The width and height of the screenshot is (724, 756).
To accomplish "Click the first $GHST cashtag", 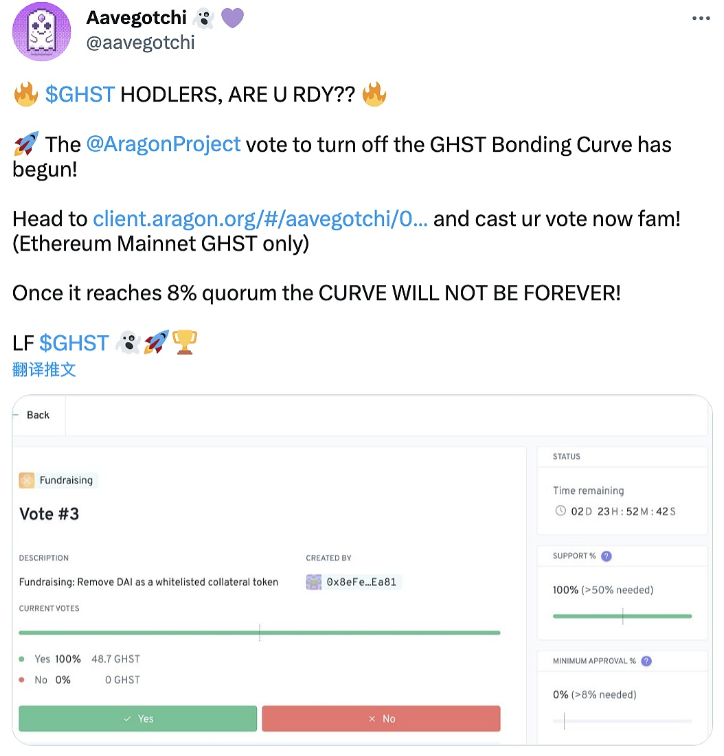I will point(80,95).
